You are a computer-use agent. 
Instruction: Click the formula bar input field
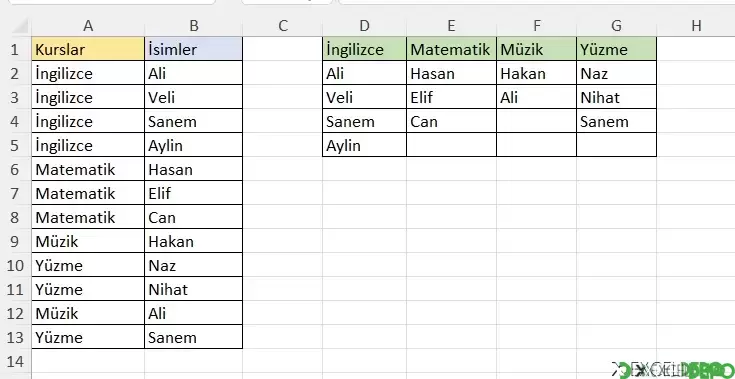pyautogui.click(x=537, y=2)
